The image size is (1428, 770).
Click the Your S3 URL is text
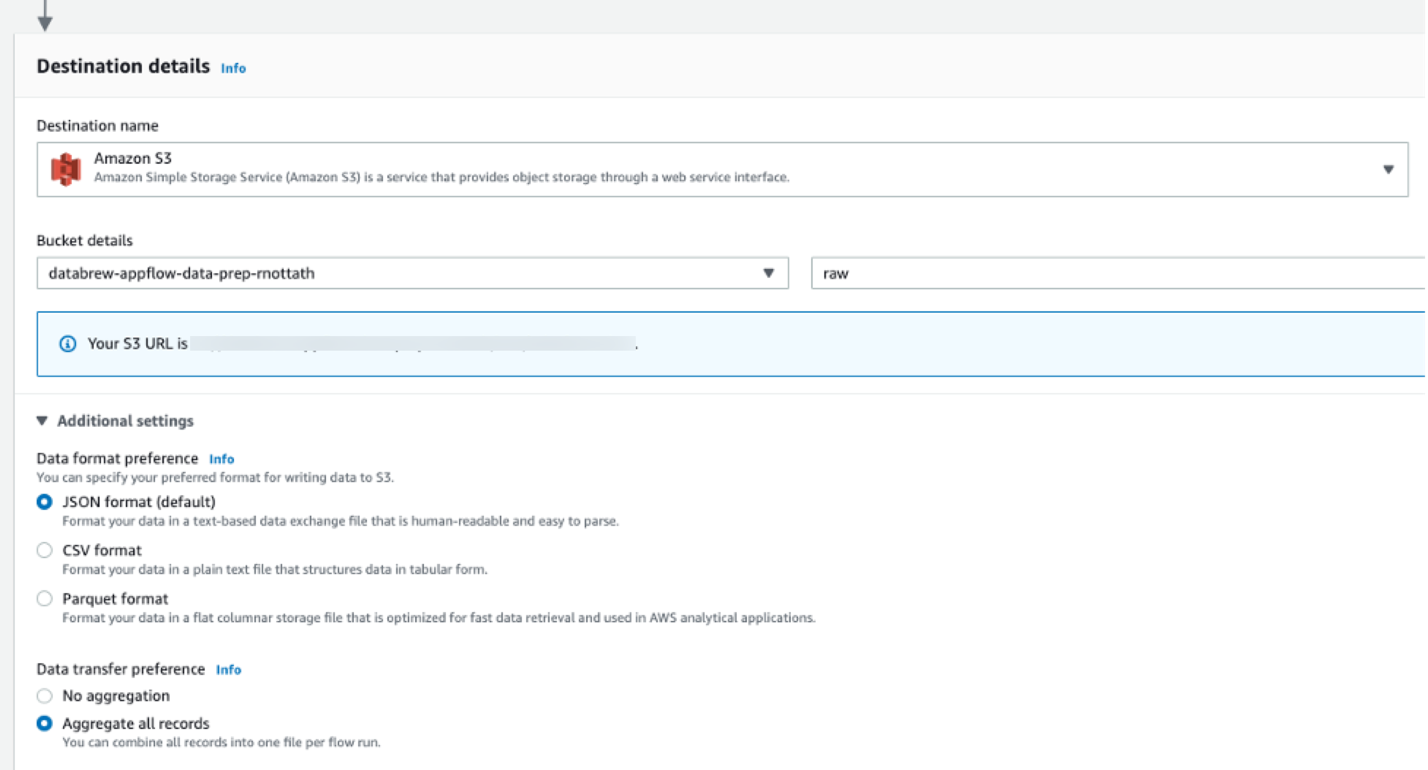pyautogui.click(x=138, y=344)
